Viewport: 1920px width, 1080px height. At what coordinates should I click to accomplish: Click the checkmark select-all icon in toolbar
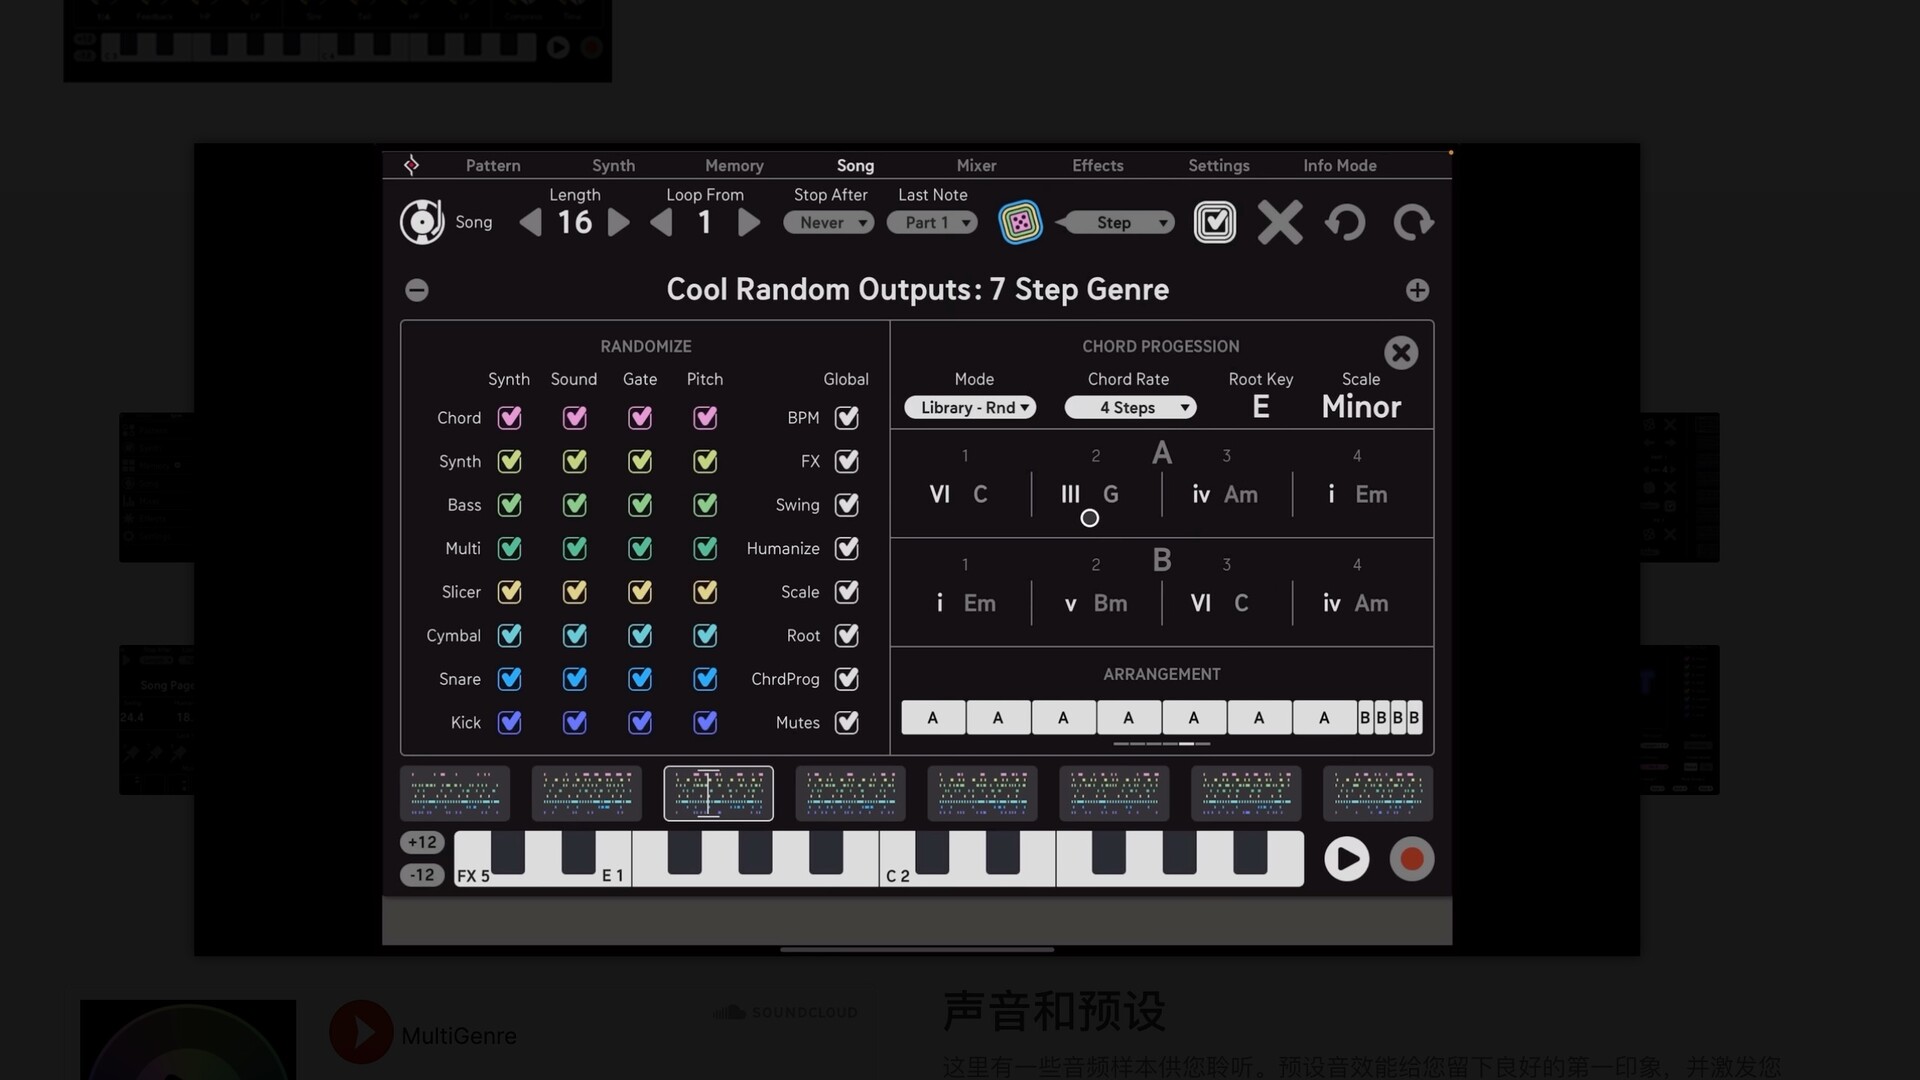(1215, 222)
